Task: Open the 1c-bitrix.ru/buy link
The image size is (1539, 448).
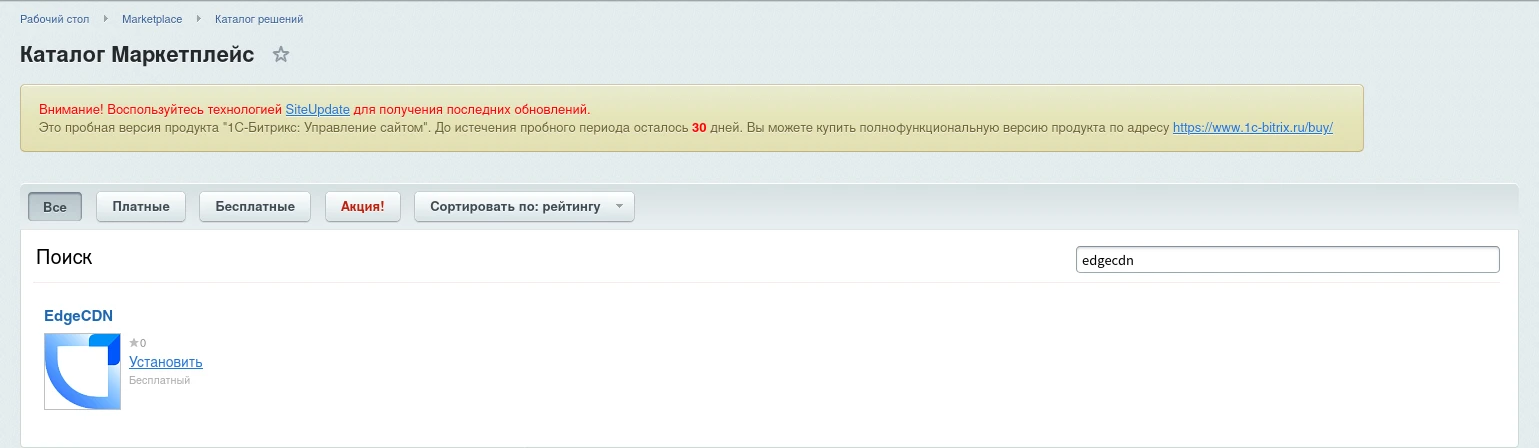Action: [x=1253, y=128]
